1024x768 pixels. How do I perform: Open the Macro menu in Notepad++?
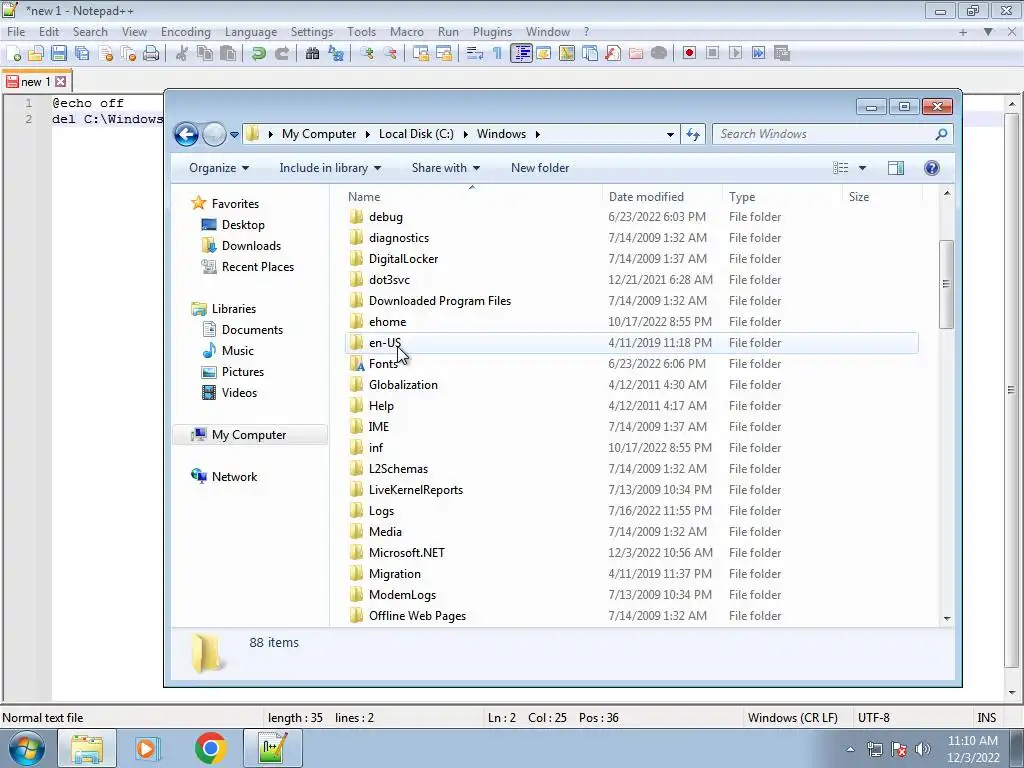(406, 31)
